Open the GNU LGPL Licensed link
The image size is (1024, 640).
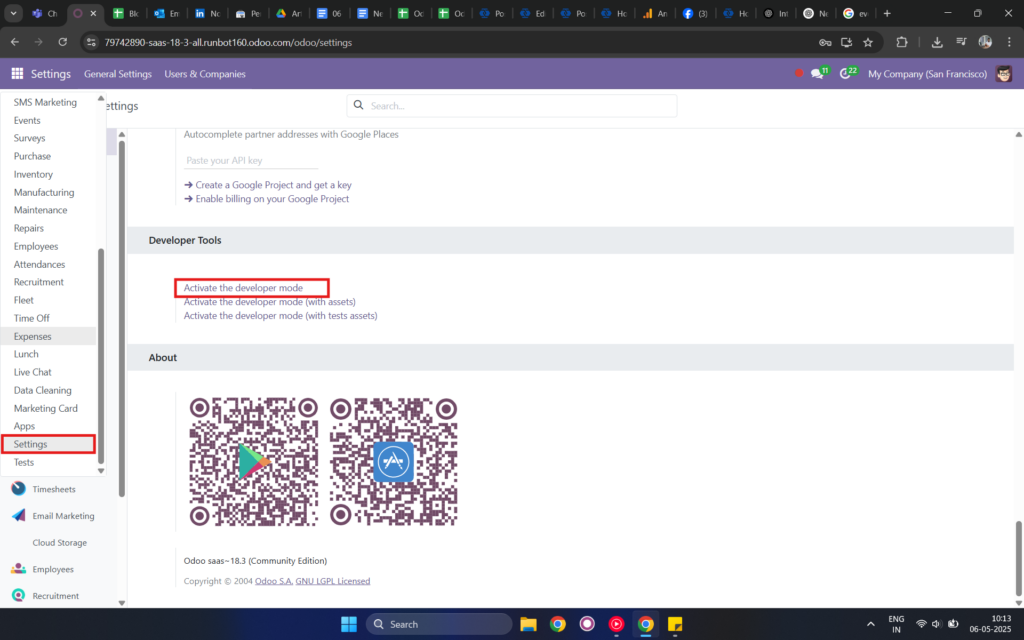332,581
